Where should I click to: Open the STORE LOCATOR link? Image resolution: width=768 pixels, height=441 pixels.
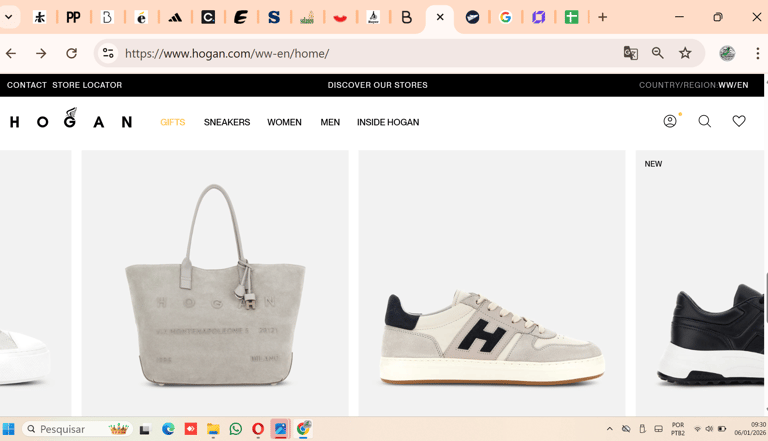(87, 85)
